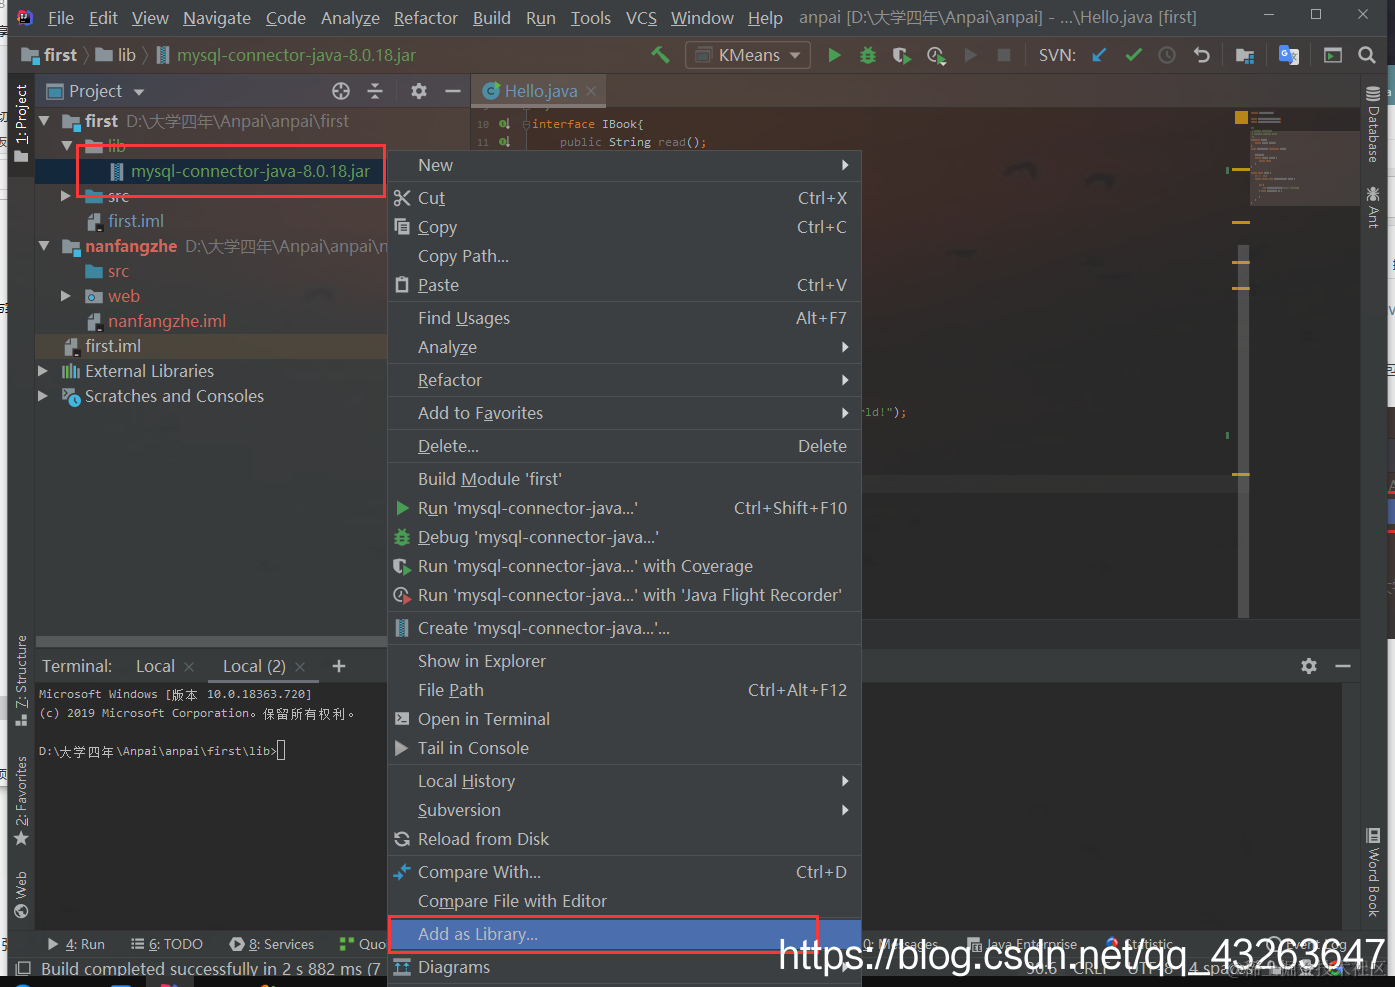Expand External Libraries node
The width and height of the screenshot is (1395, 987).
point(43,371)
